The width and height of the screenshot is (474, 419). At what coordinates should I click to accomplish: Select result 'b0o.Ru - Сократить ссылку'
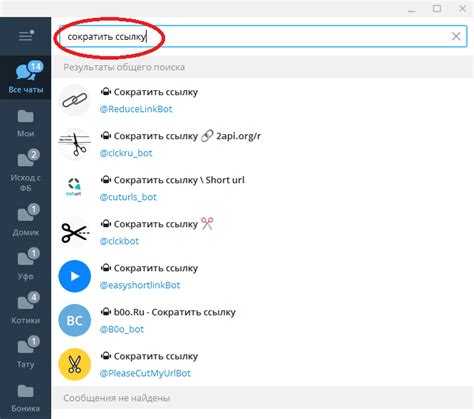point(263,320)
